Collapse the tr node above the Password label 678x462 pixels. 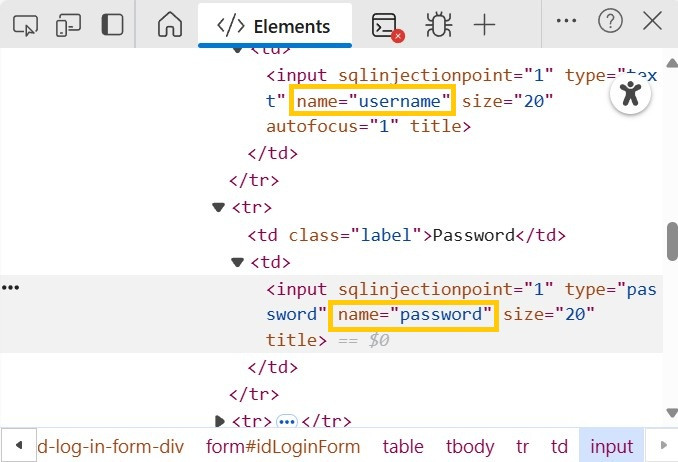(x=219, y=207)
